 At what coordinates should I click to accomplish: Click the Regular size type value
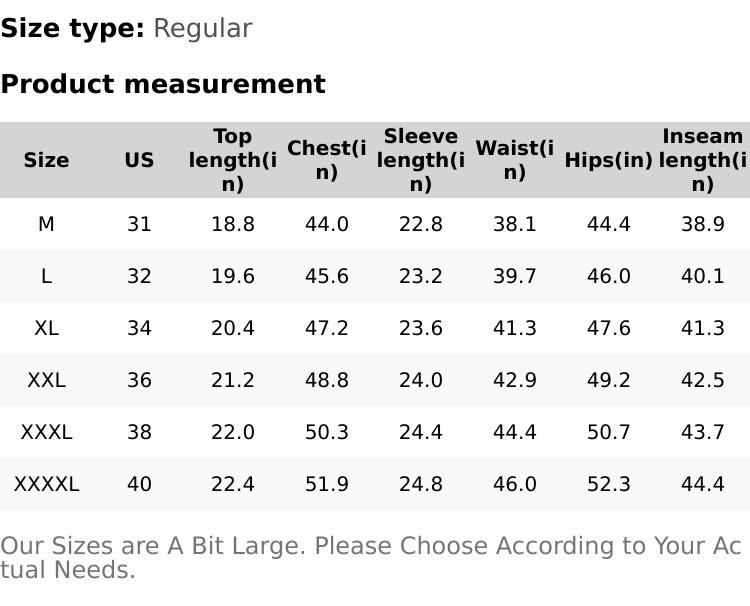point(202,29)
